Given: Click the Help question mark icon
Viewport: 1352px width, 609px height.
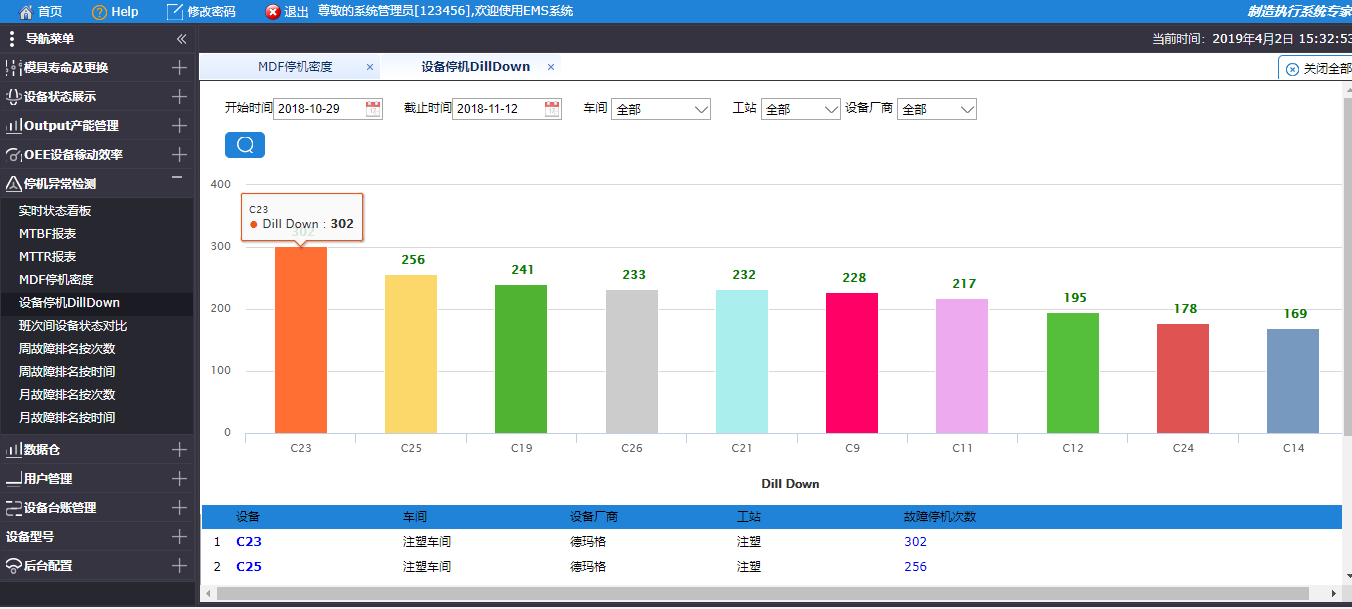Looking at the screenshot, I should point(99,12).
